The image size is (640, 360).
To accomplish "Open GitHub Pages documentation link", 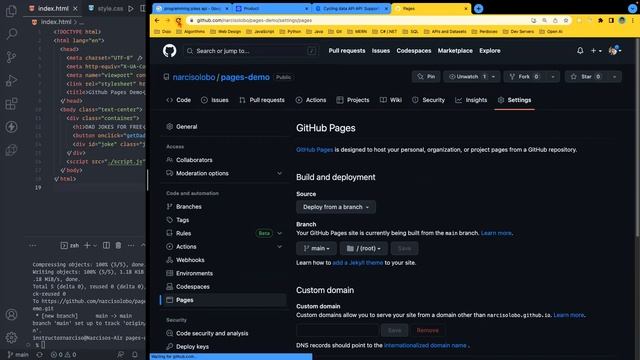I will (314, 150).
